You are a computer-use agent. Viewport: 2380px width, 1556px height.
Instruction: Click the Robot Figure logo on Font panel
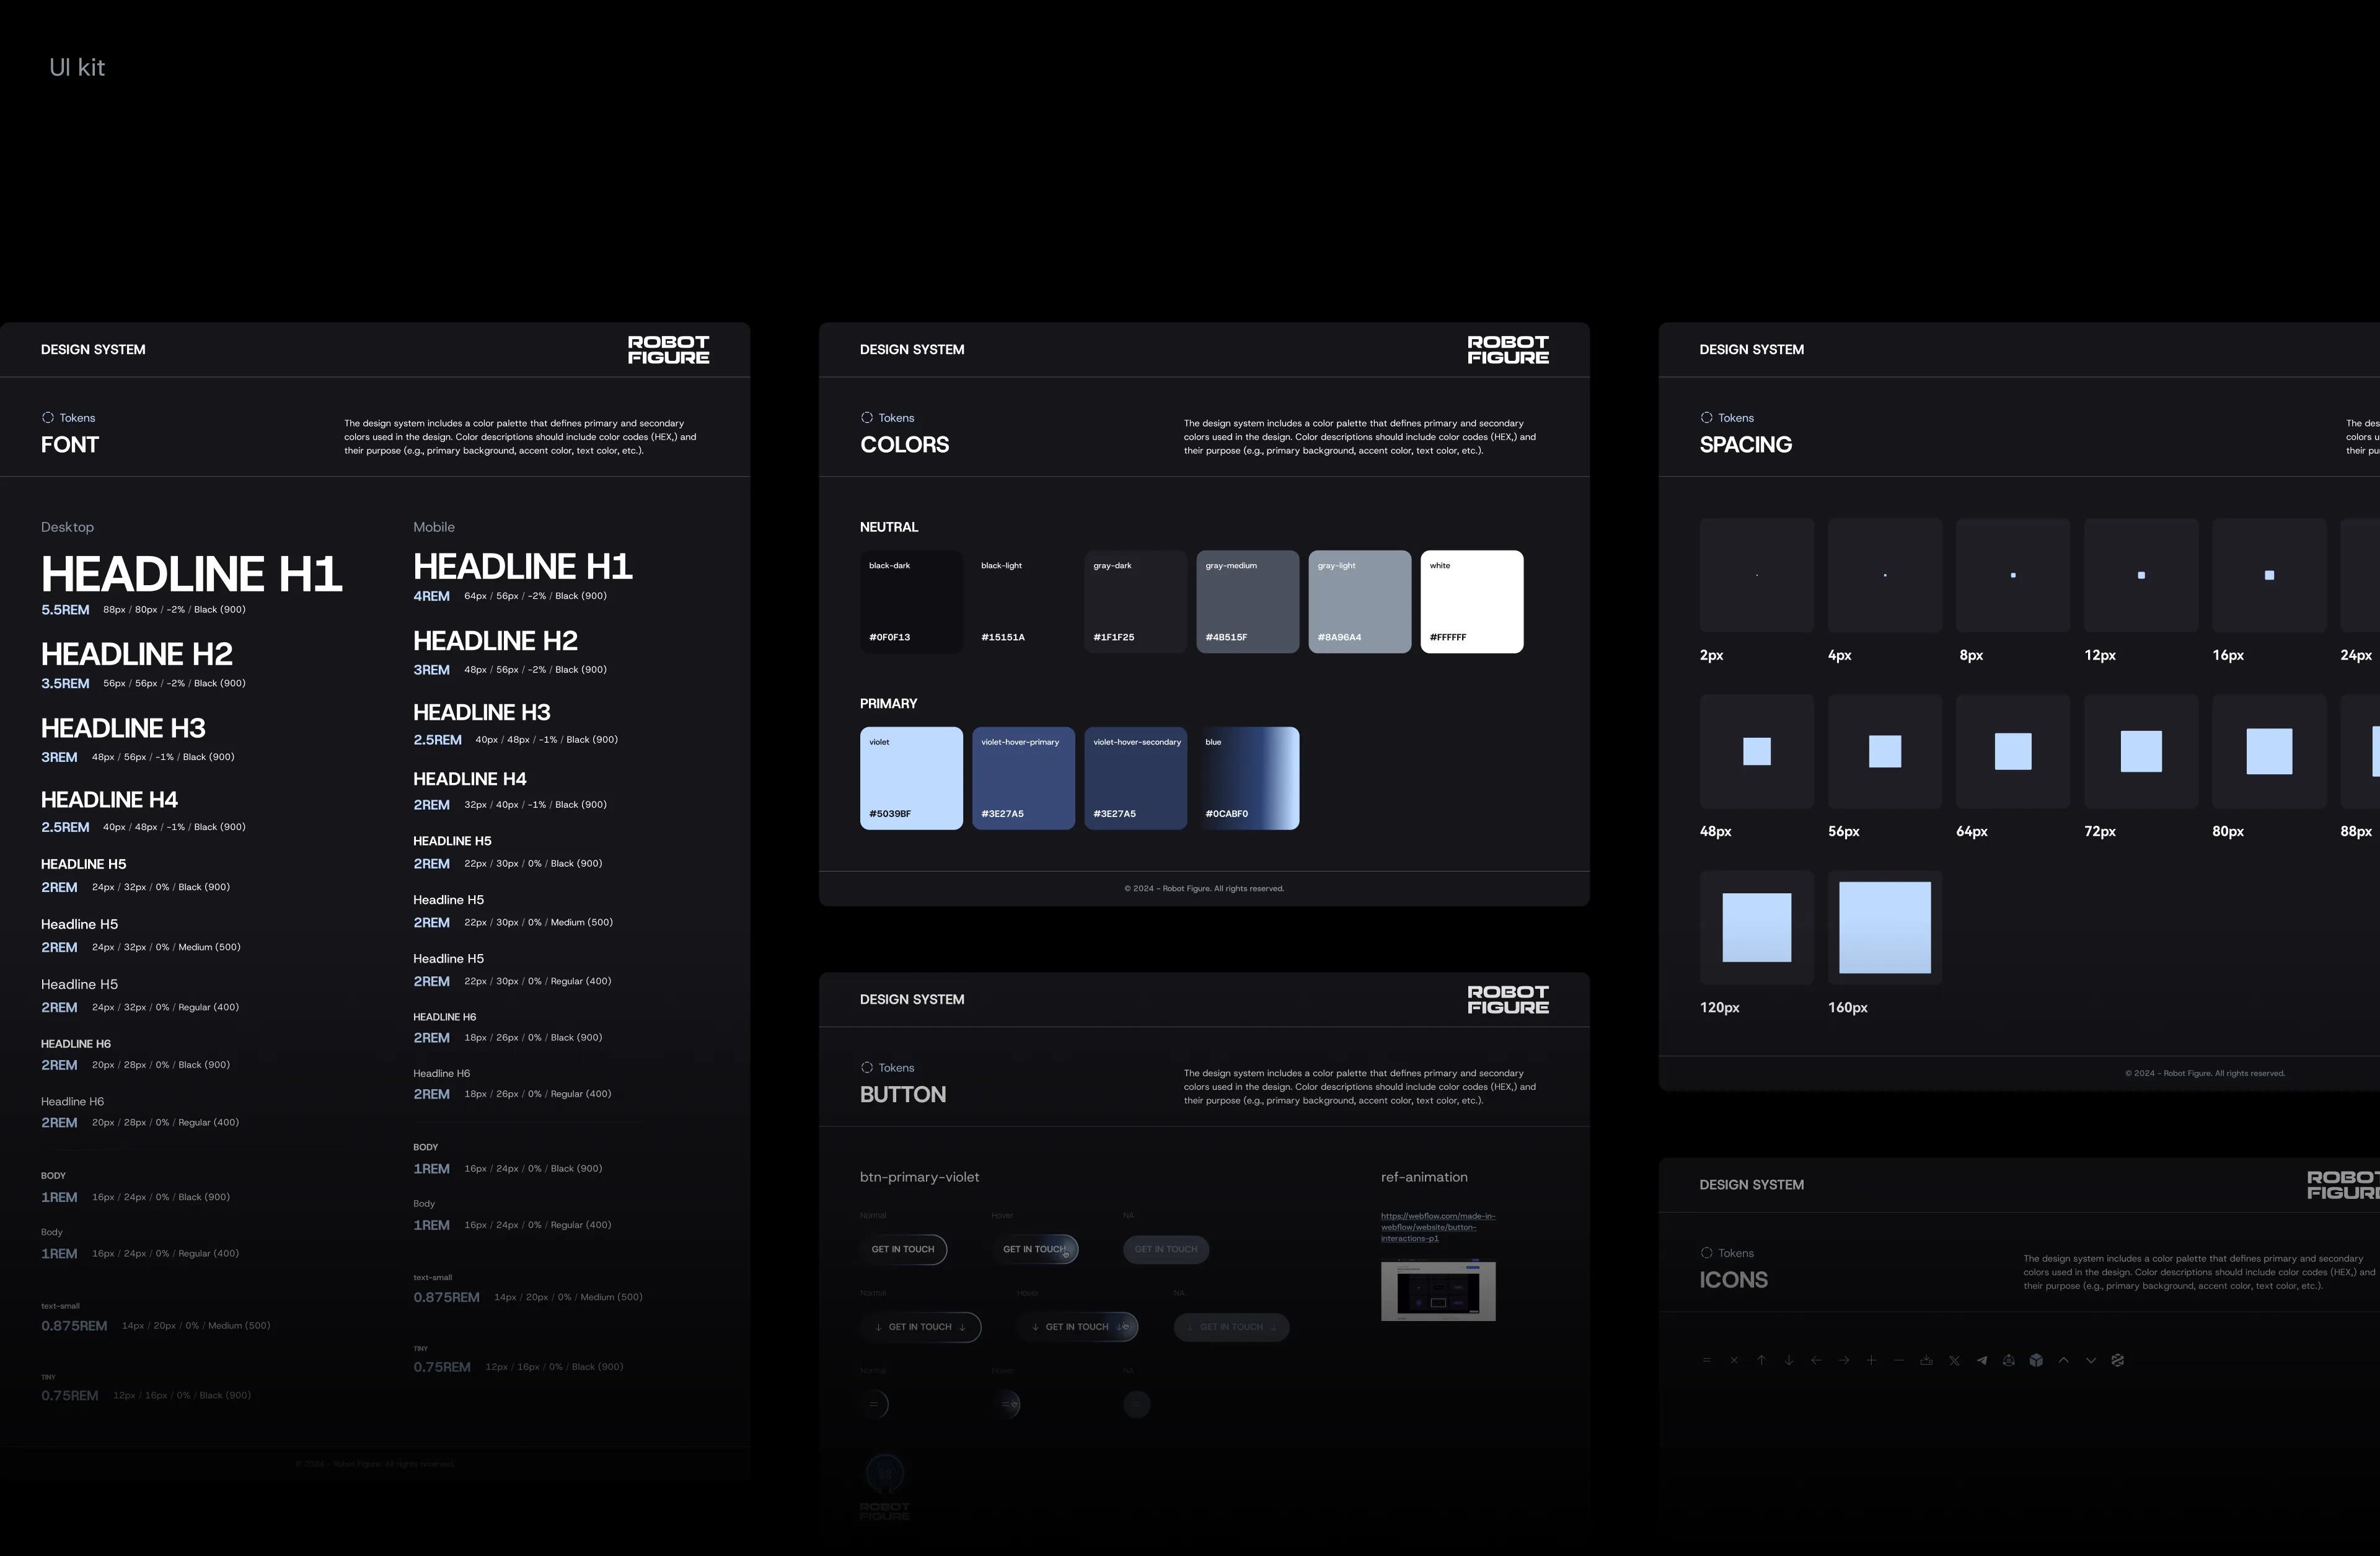(x=668, y=349)
